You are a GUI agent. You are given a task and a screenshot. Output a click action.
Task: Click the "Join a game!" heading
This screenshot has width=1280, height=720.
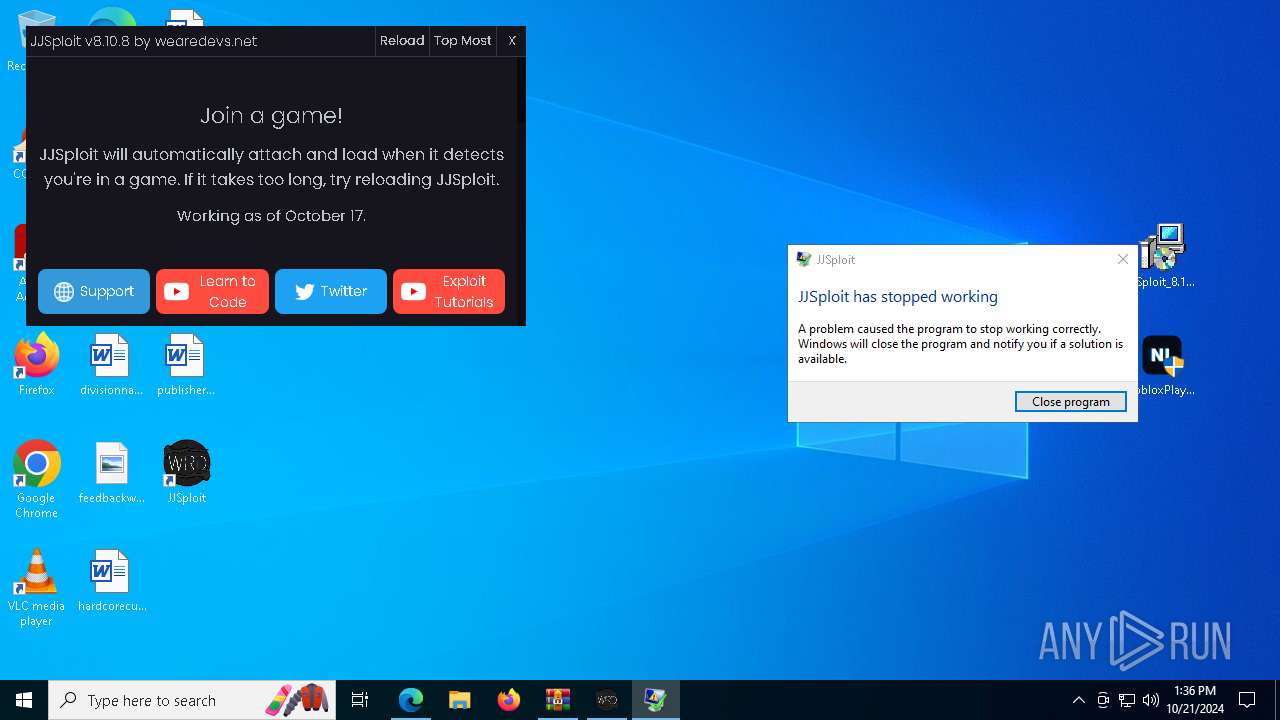pos(271,115)
